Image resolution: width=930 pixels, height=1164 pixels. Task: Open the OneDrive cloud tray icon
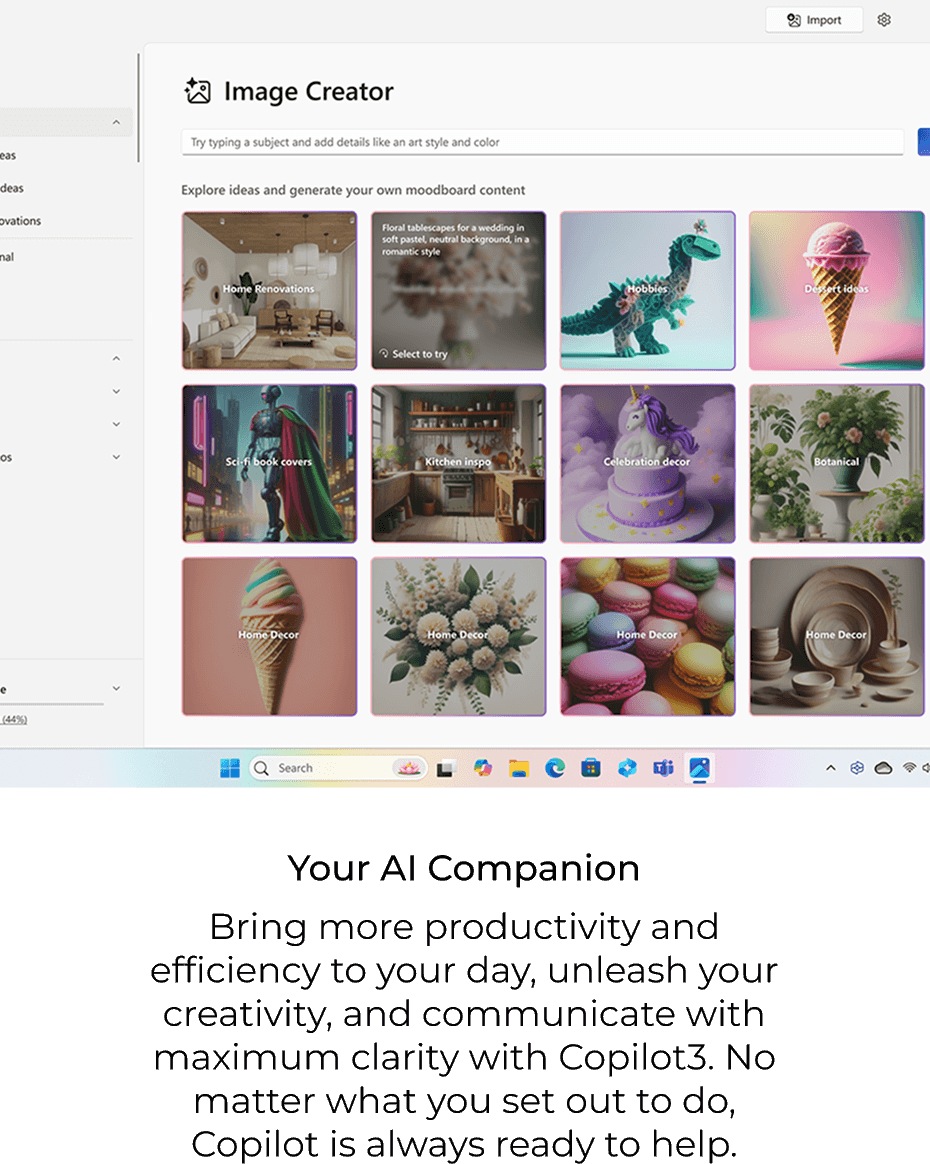coord(883,768)
